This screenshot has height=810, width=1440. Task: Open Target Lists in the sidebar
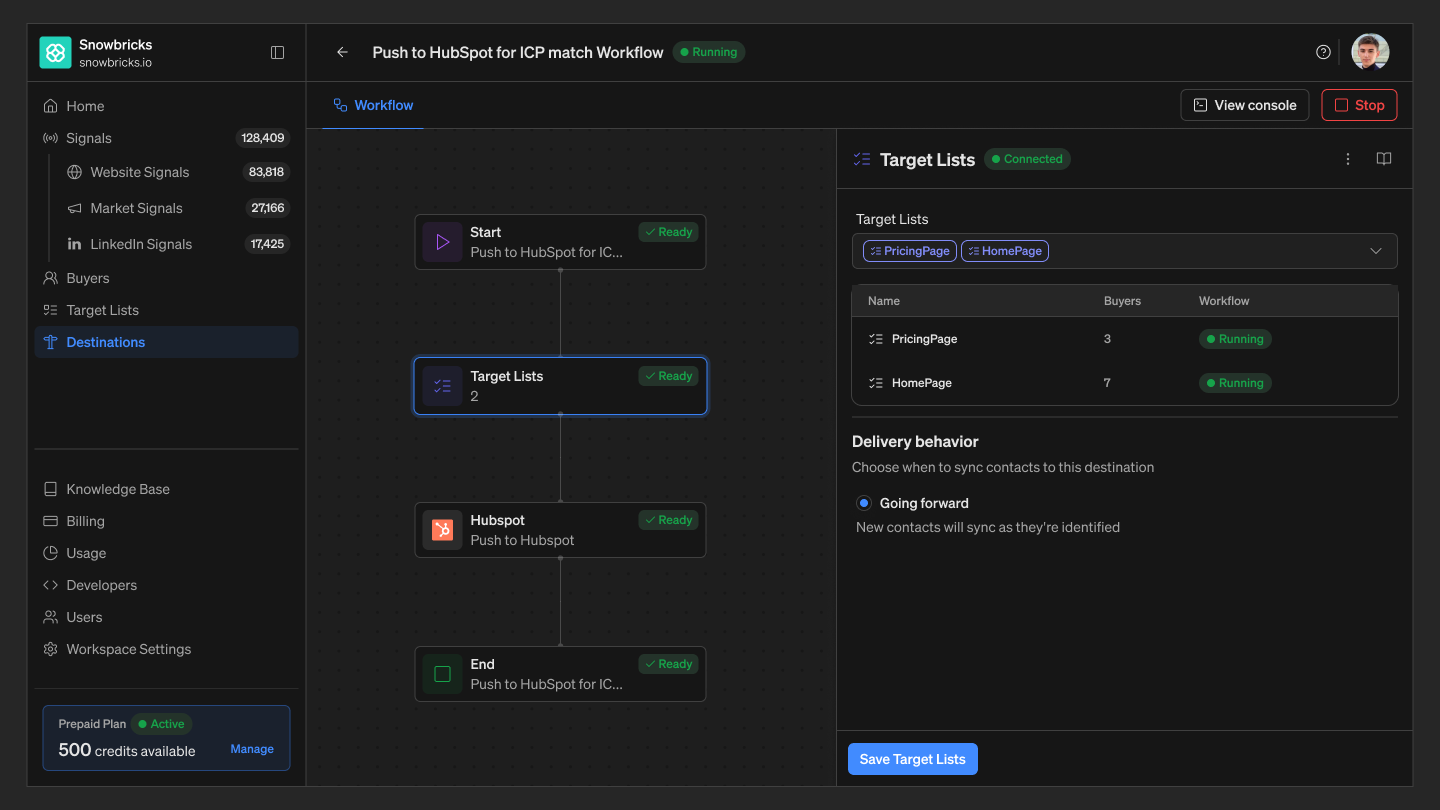pos(166,310)
